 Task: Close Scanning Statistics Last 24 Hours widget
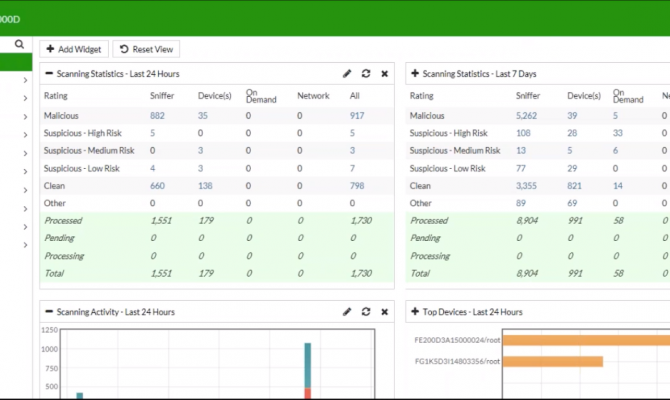click(x=385, y=74)
